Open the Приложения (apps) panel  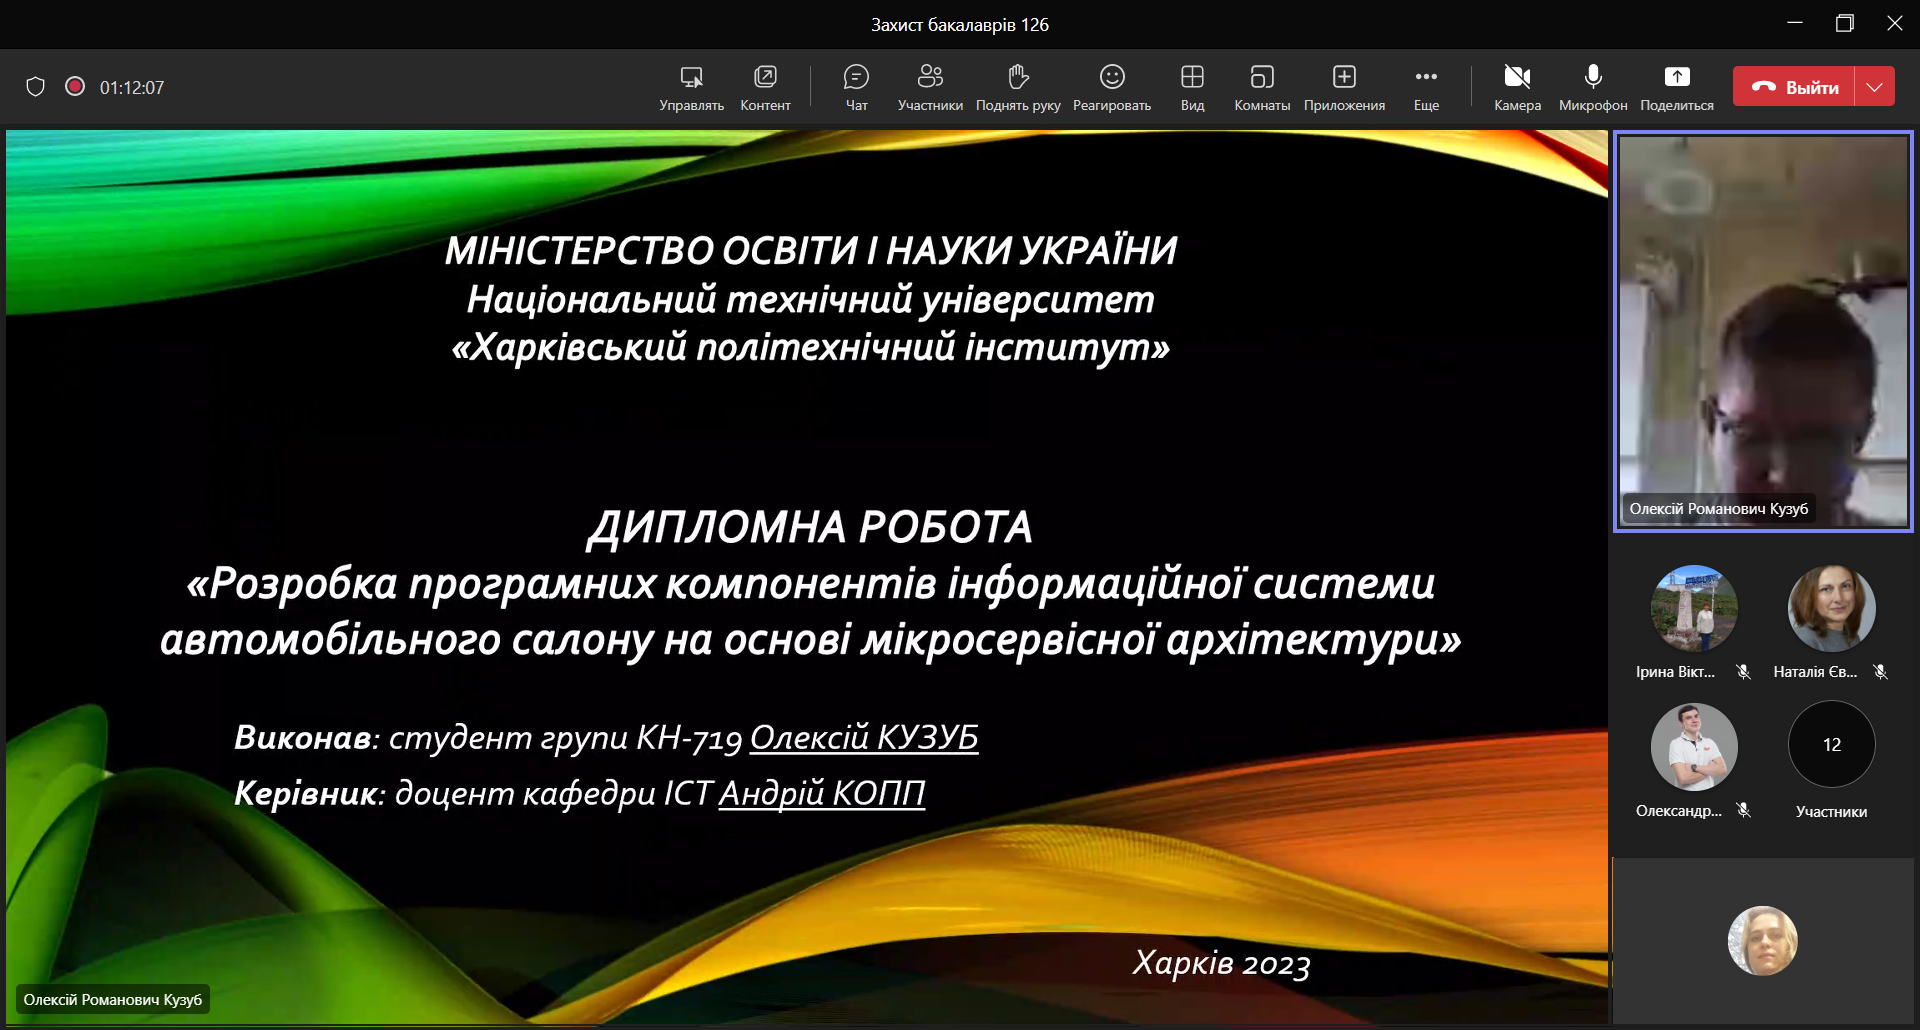pyautogui.click(x=1344, y=88)
